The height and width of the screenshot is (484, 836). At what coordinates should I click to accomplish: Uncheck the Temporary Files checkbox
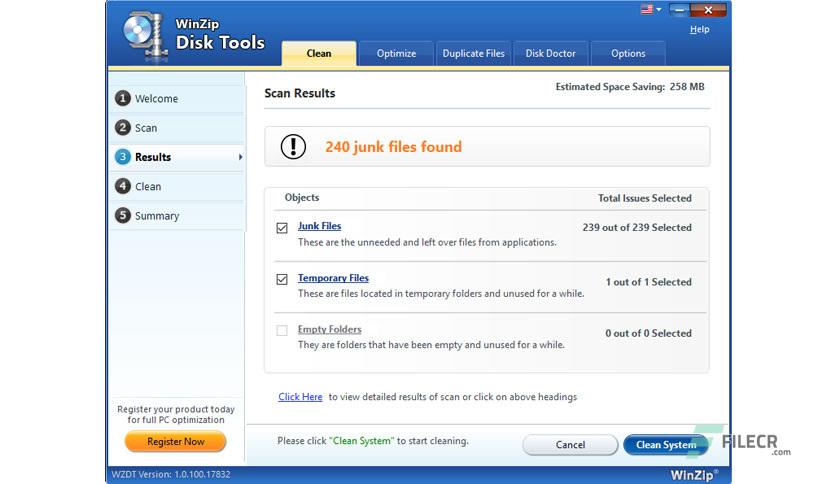(x=282, y=279)
